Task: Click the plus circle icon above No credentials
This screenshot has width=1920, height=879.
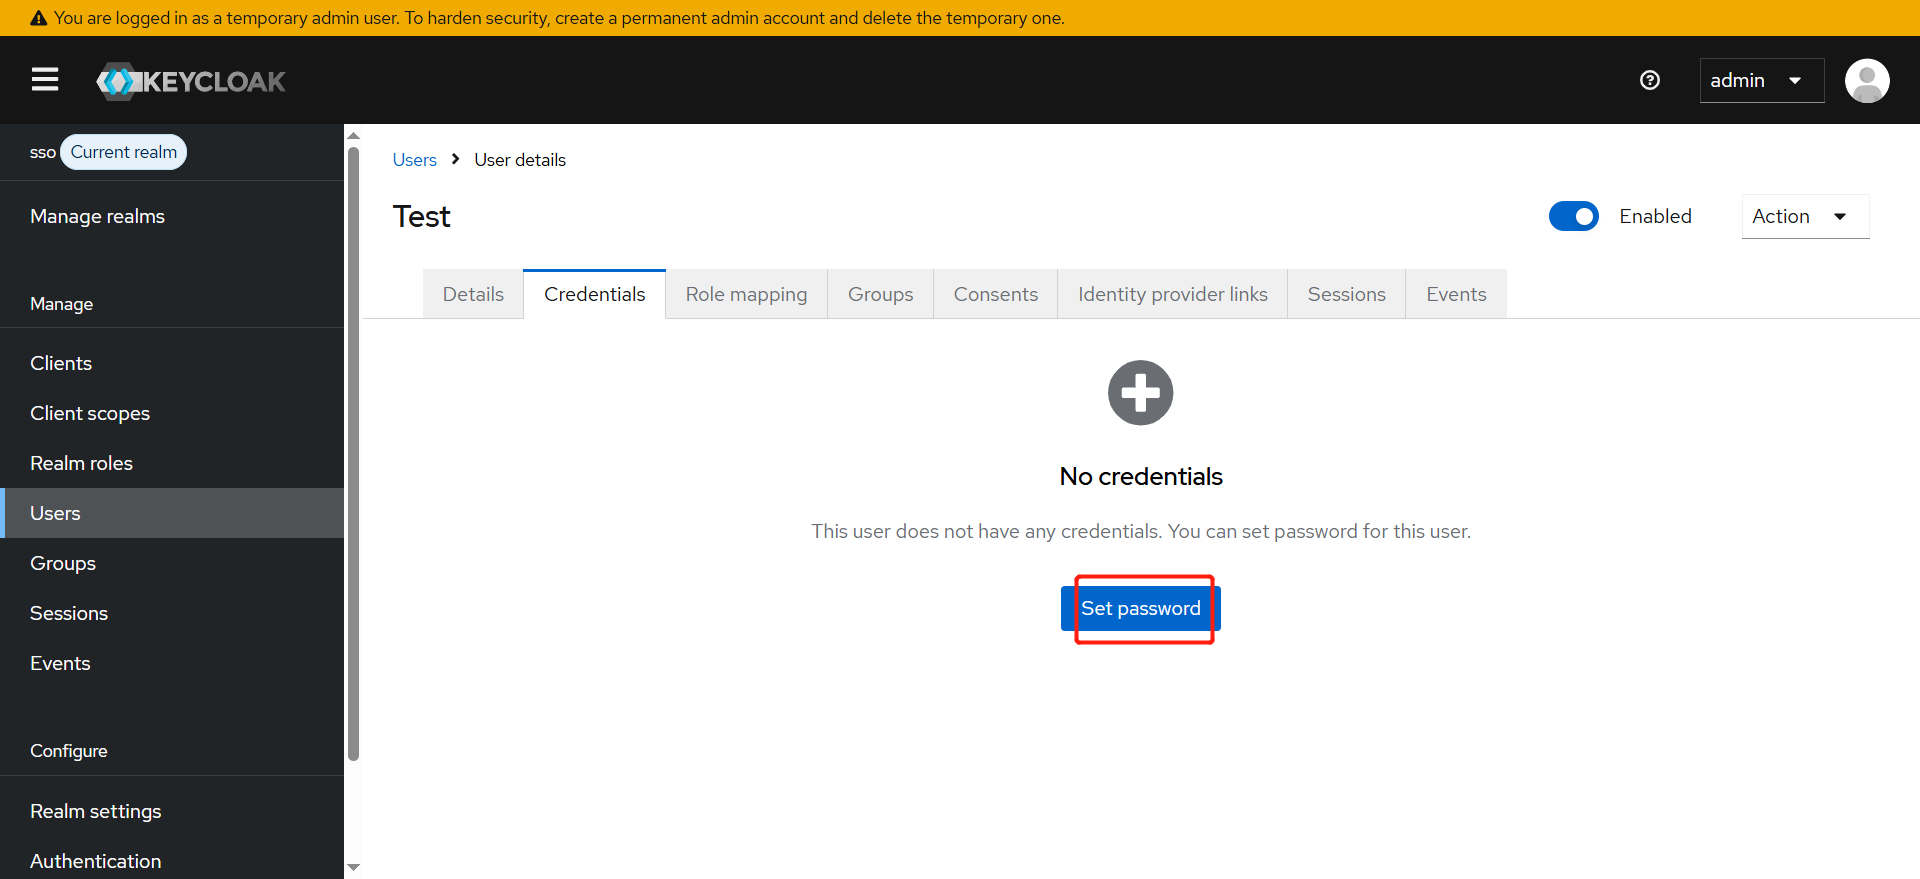Action: tap(1140, 393)
